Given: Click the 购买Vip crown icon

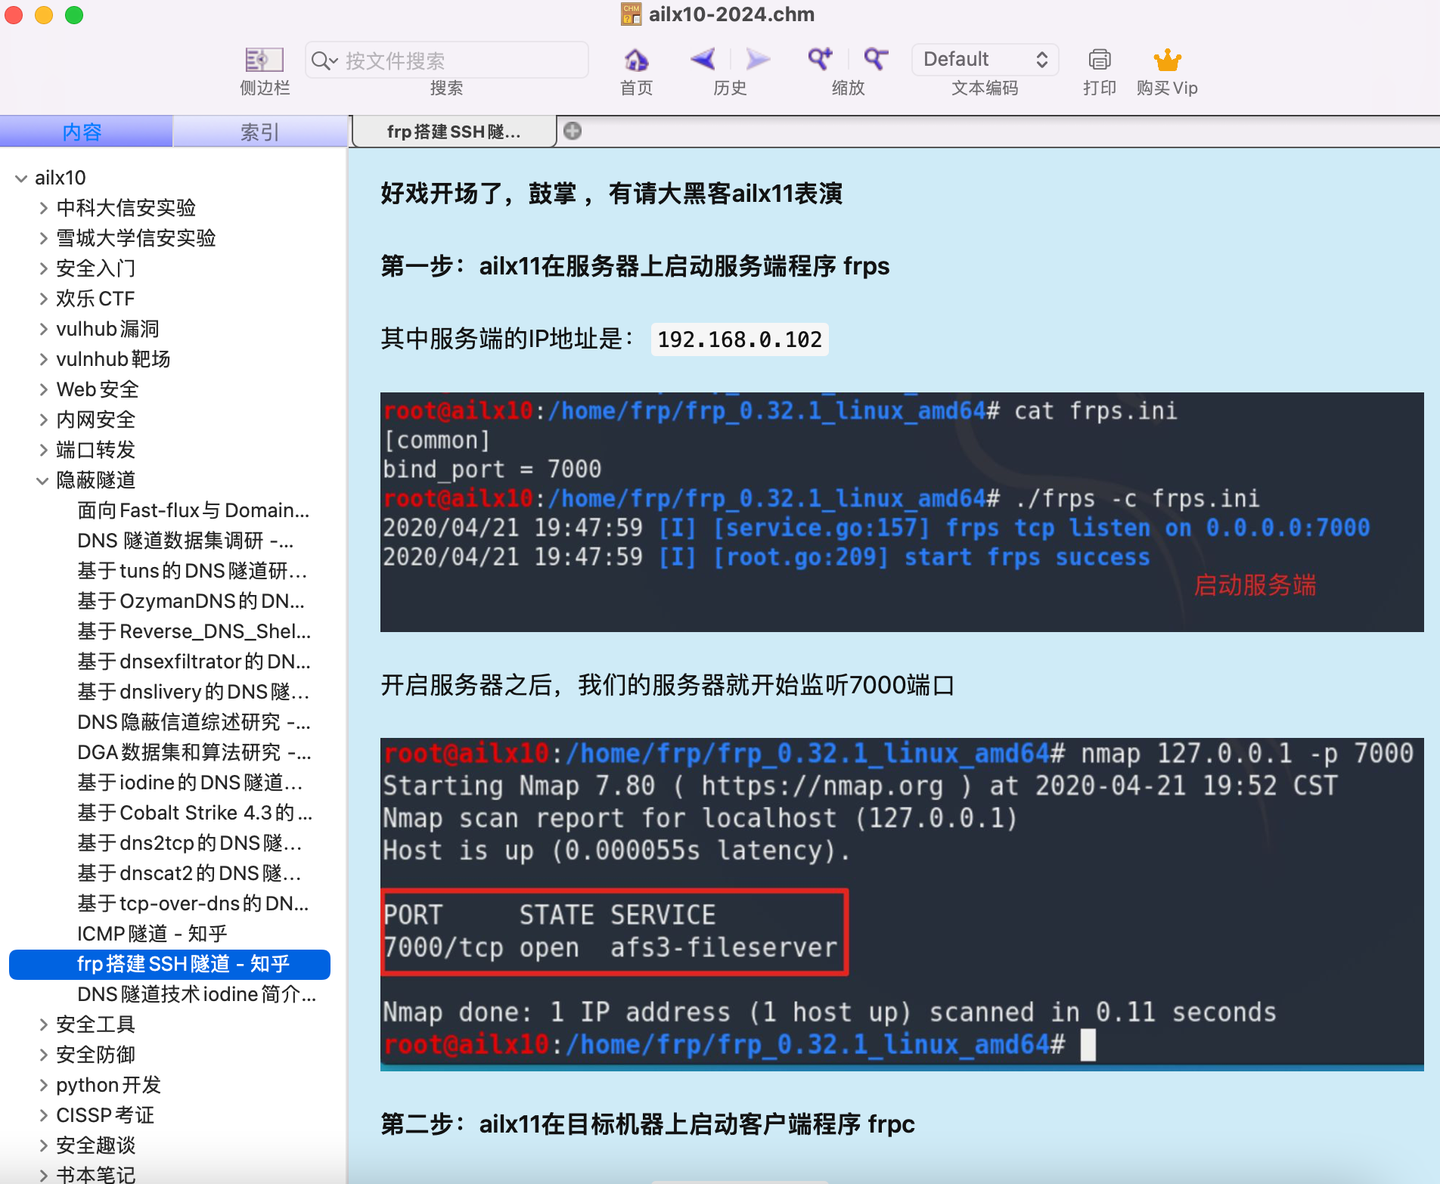Looking at the screenshot, I should pyautogui.click(x=1167, y=60).
